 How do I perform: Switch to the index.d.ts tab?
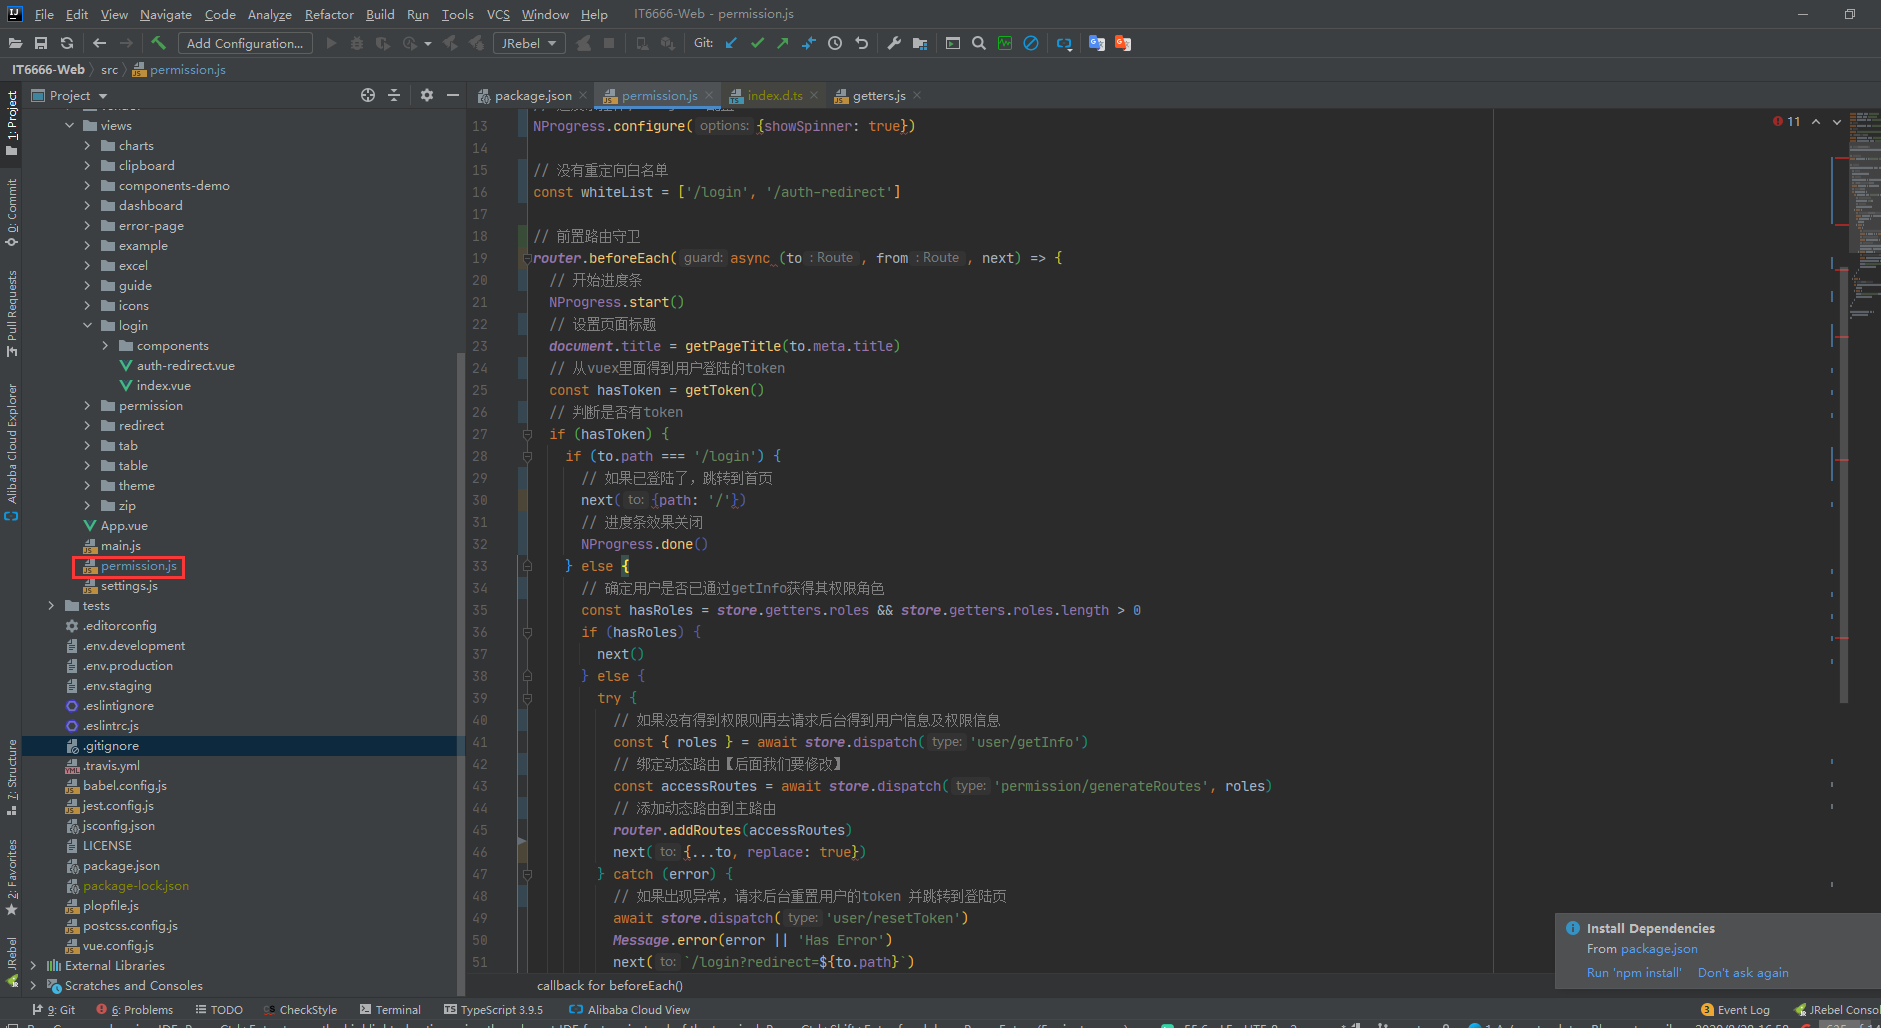(774, 96)
